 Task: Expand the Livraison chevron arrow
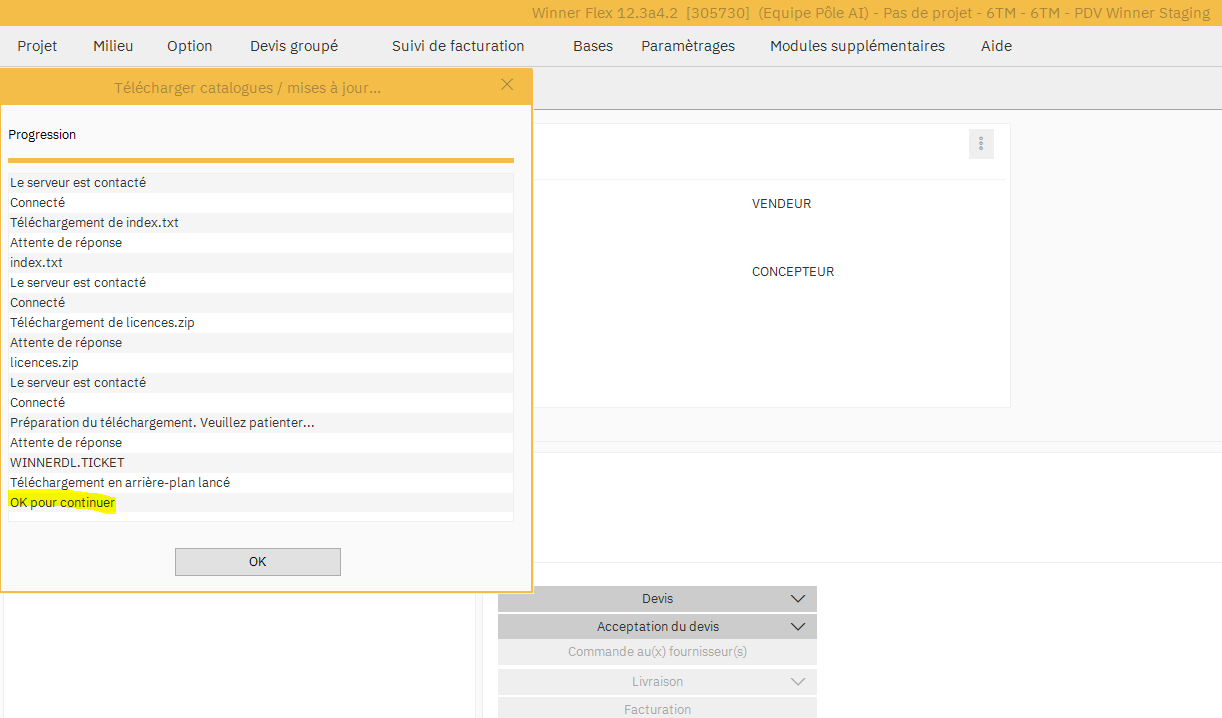point(797,682)
